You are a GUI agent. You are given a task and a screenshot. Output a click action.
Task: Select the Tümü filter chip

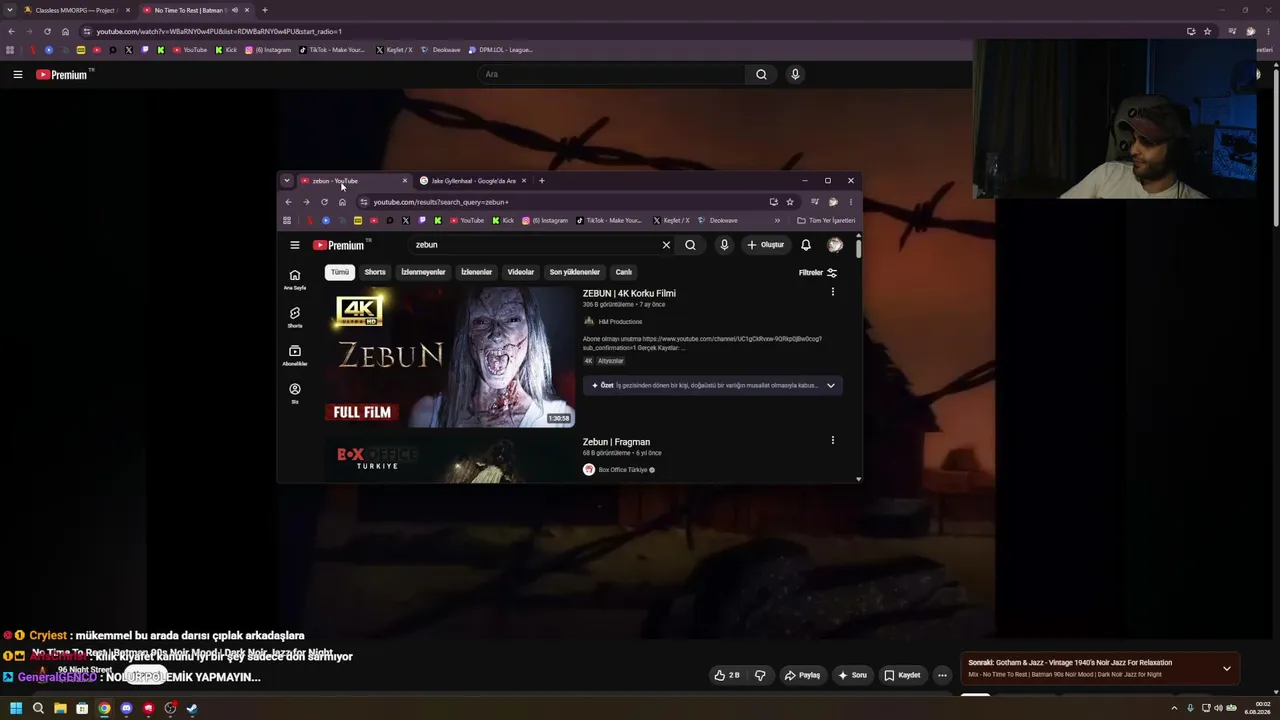[340, 272]
